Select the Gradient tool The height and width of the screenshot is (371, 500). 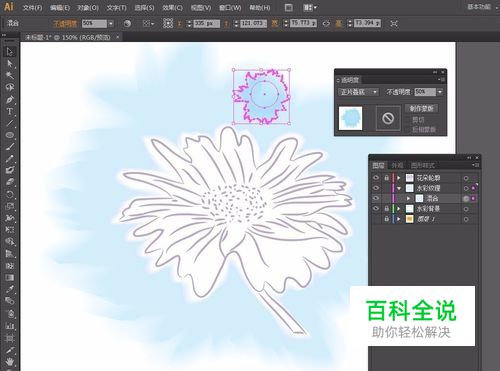pyautogui.click(x=9, y=277)
